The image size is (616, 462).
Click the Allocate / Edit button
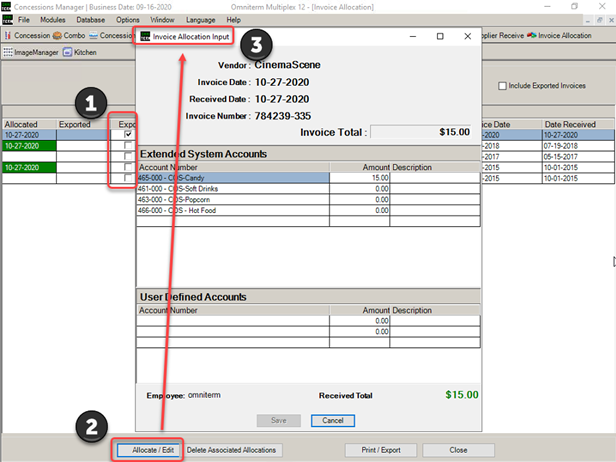149,450
